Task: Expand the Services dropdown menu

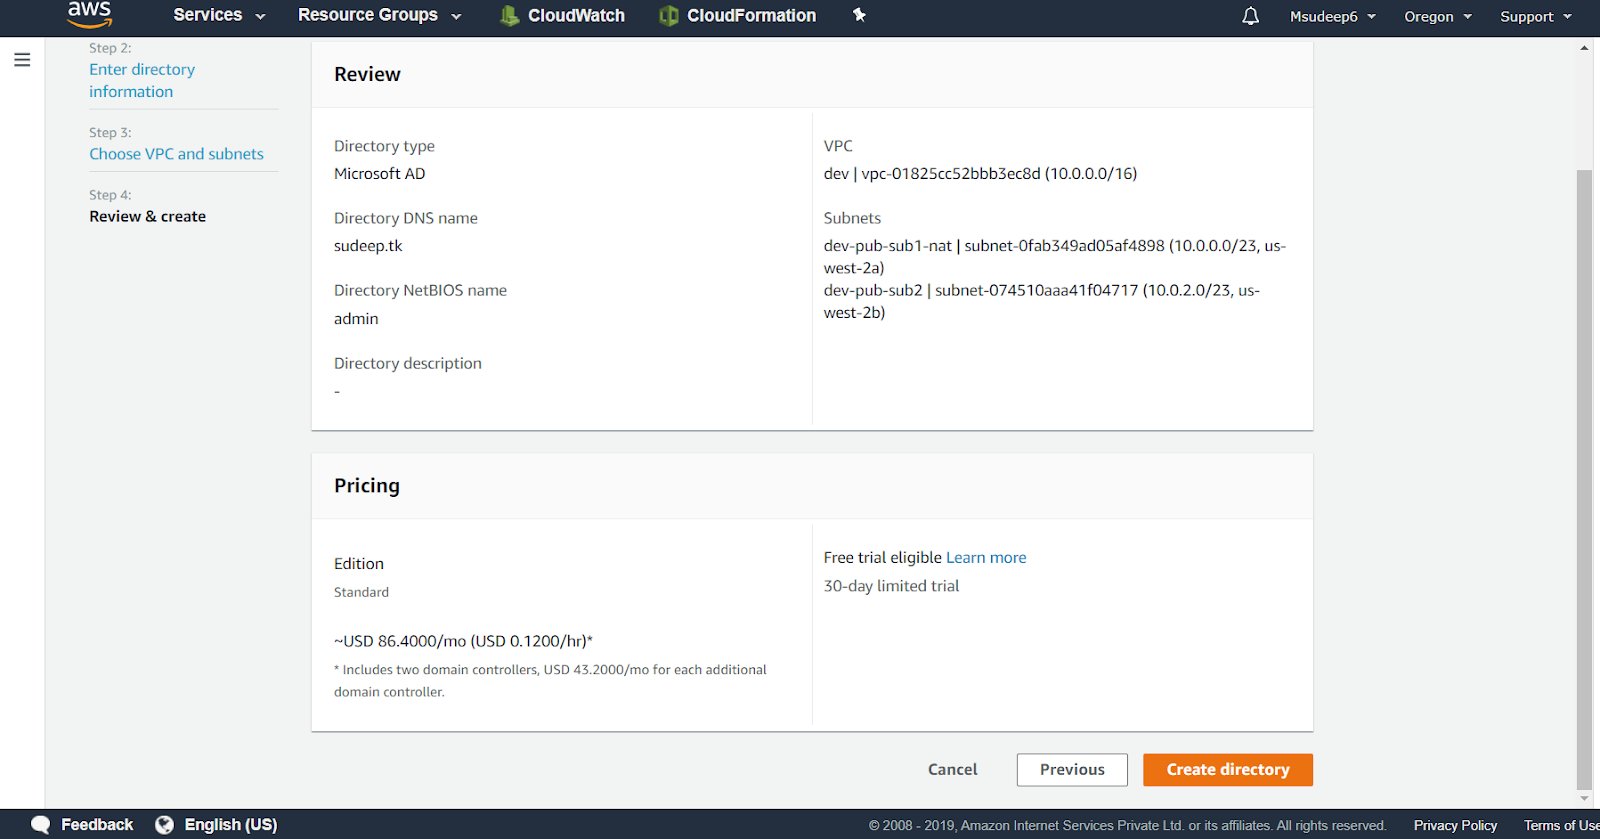Action: pyautogui.click(x=219, y=15)
